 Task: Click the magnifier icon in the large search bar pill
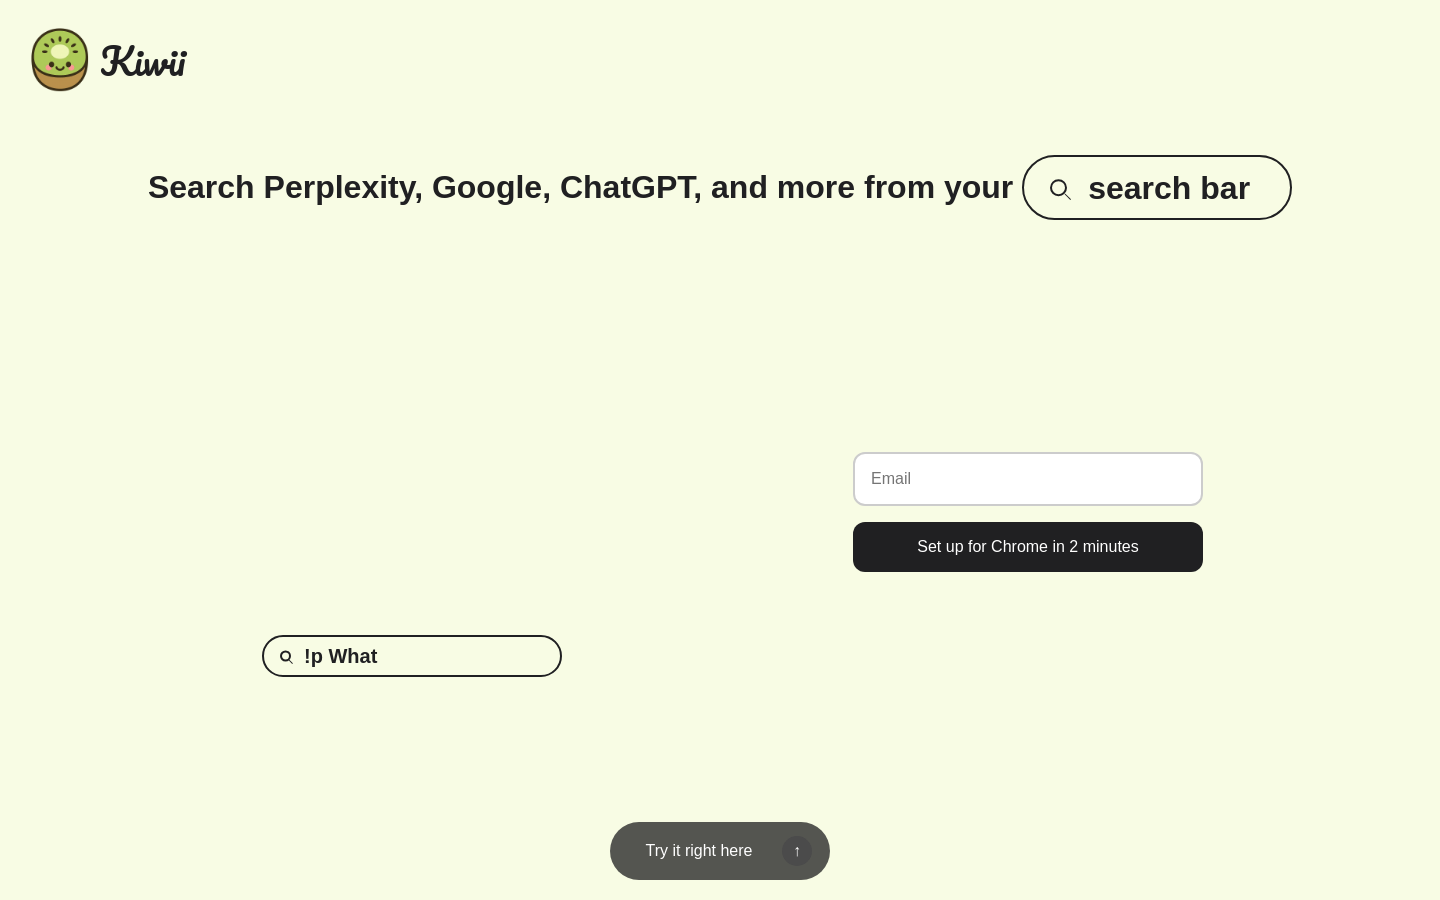(x=1060, y=189)
